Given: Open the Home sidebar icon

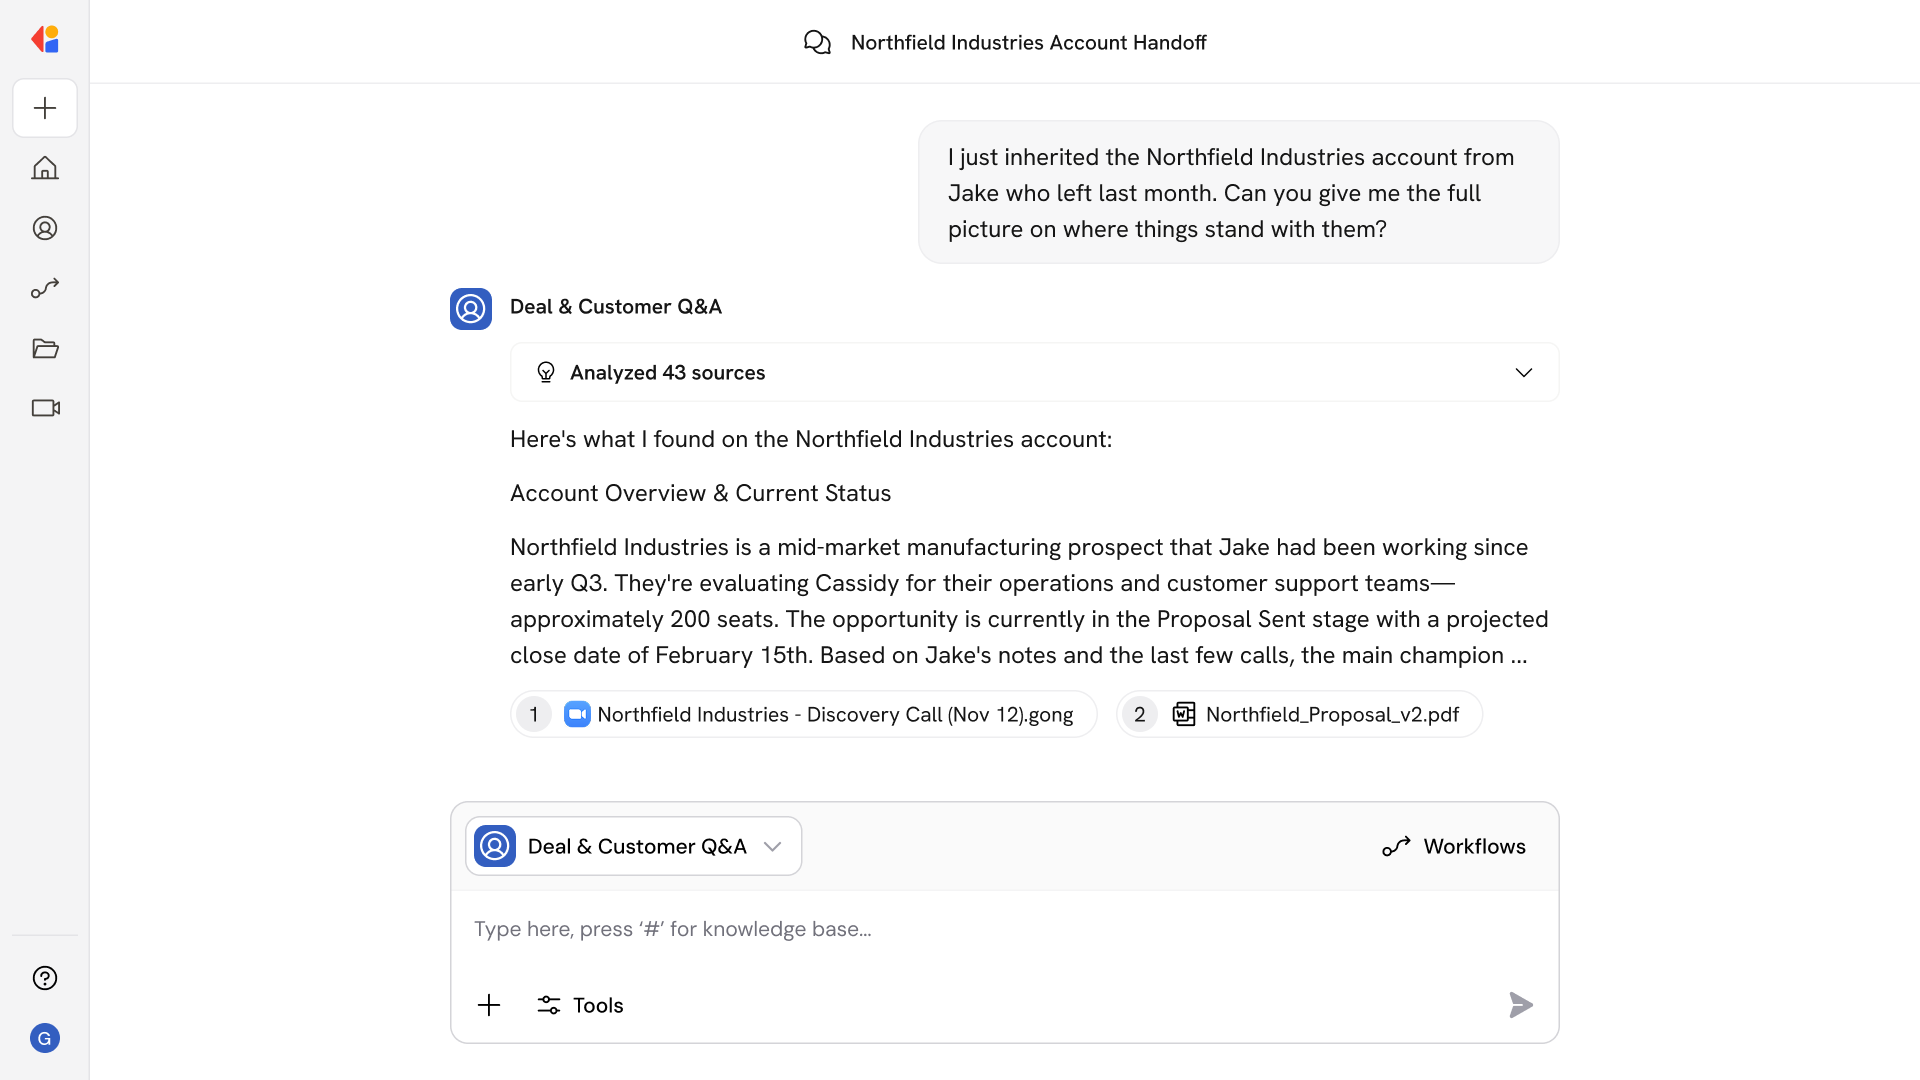Looking at the screenshot, I should coord(45,168).
